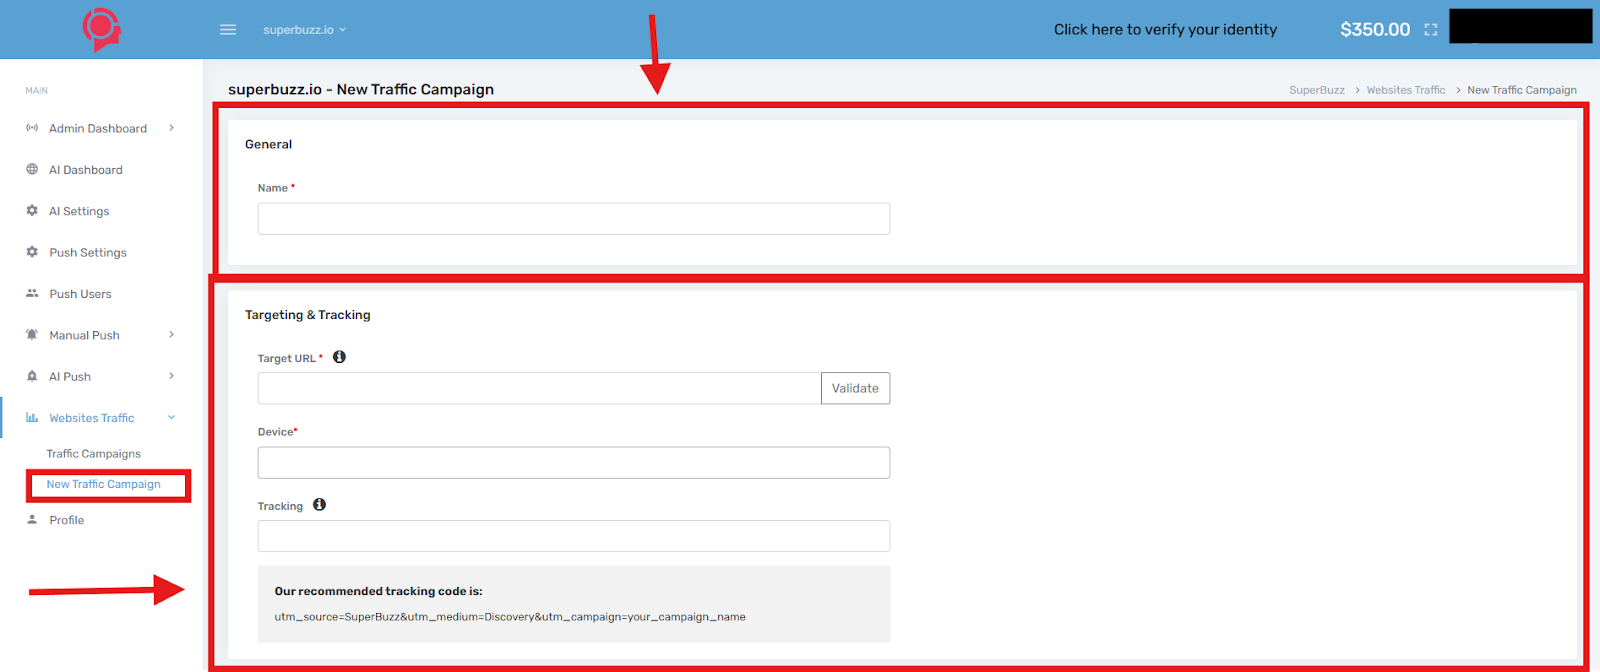
Task: Click the Push Settings gear icon
Action: [32, 252]
